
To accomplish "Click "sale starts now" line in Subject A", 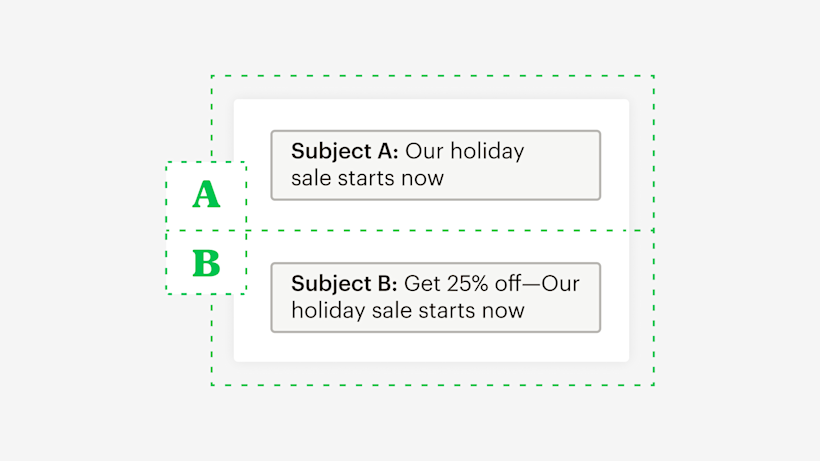I will tap(367, 179).
